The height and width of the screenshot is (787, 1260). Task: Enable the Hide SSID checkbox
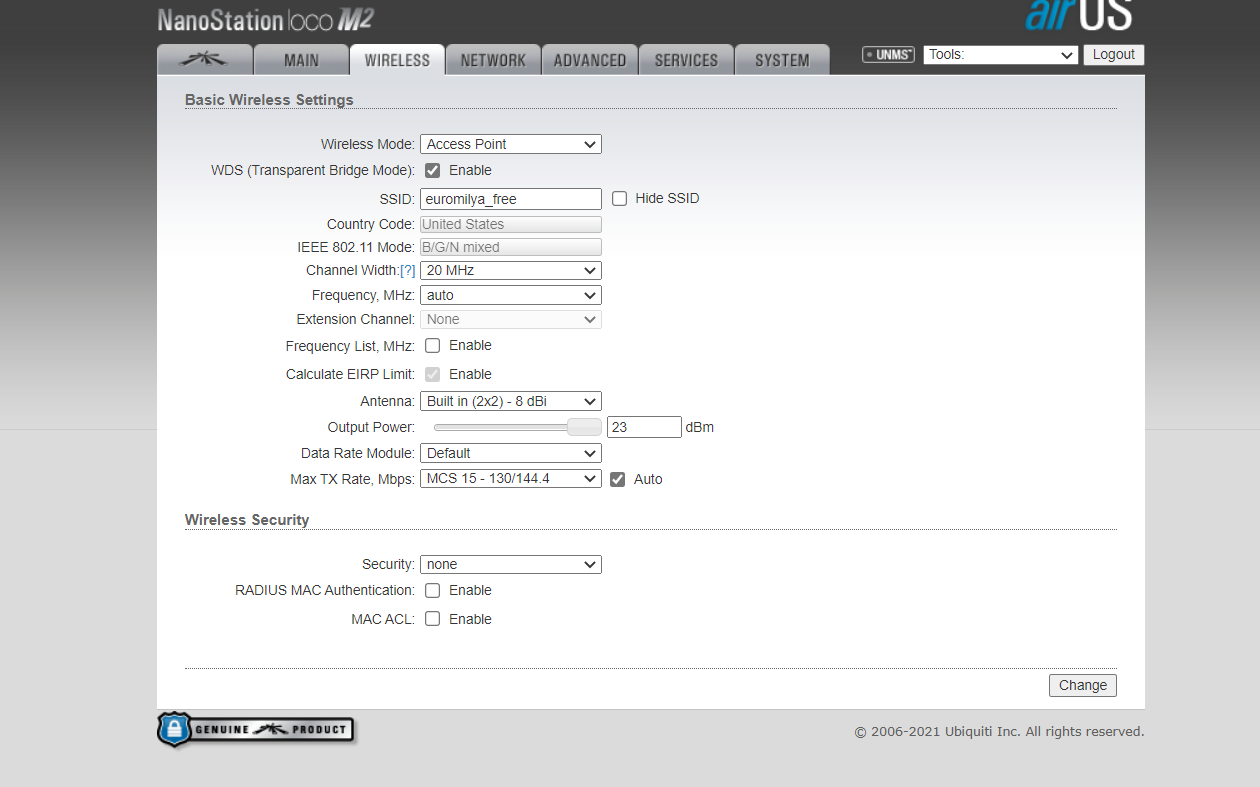(x=620, y=199)
